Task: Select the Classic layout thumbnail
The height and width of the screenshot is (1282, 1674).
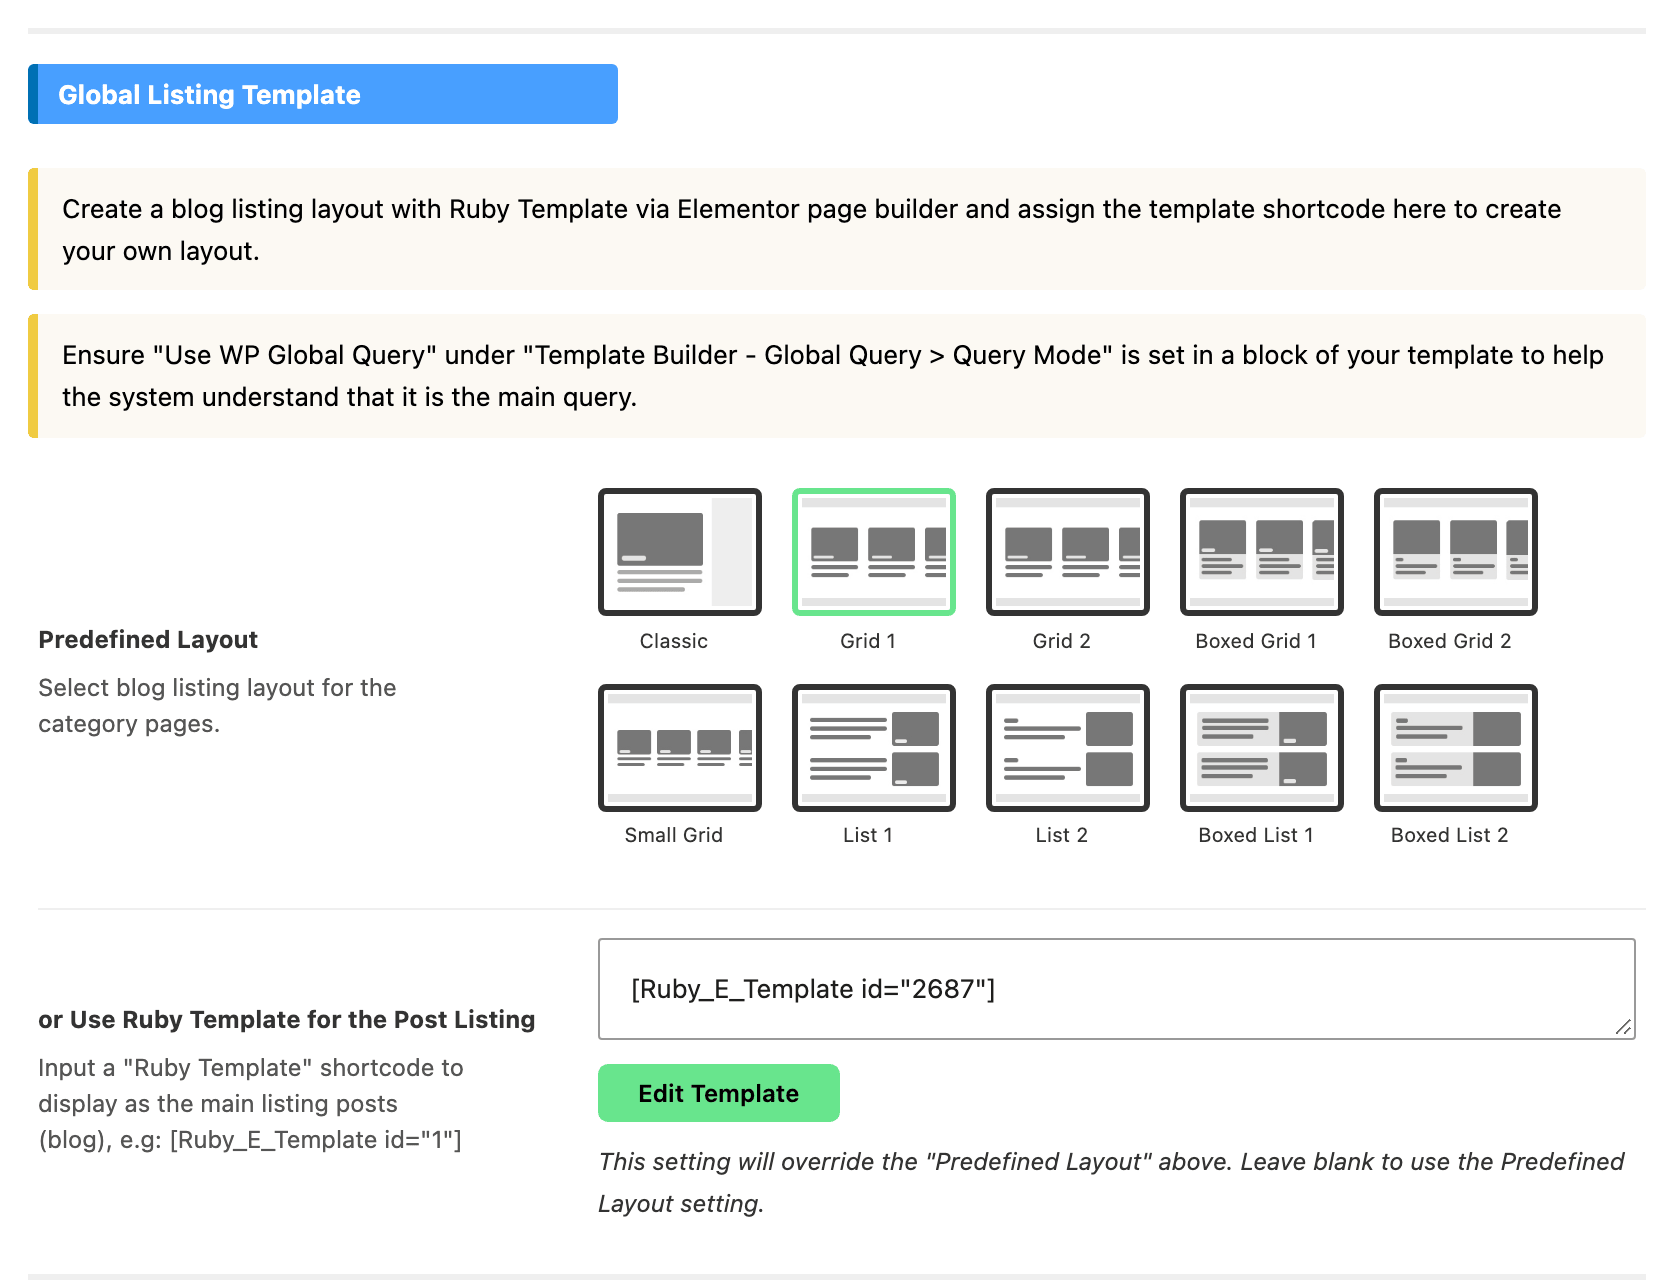Action: pos(679,552)
